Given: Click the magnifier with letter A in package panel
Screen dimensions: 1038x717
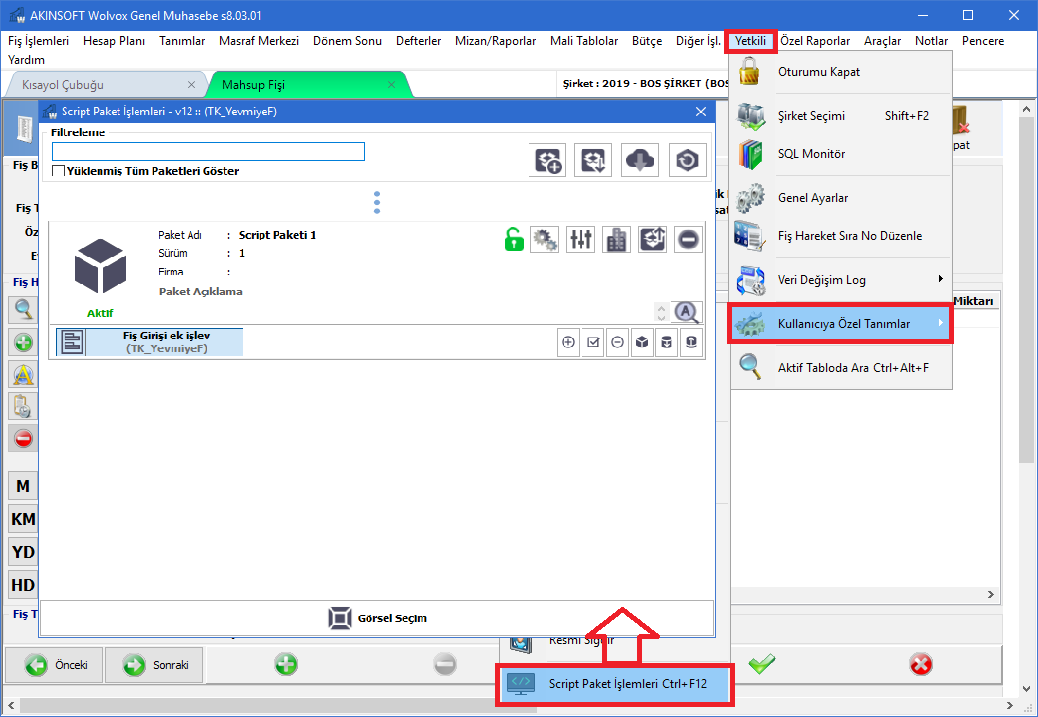Looking at the screenshot, I should pyautogui.click(x=687, y=312).
